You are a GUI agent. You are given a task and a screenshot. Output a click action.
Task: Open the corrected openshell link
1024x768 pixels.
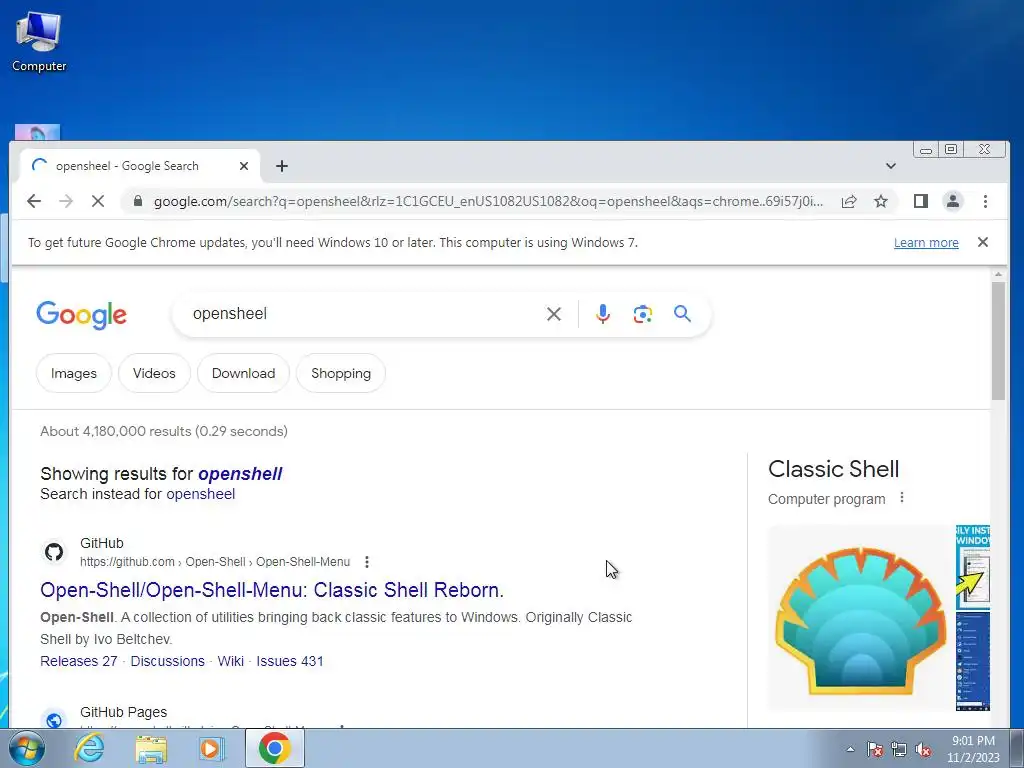point(240,473)
